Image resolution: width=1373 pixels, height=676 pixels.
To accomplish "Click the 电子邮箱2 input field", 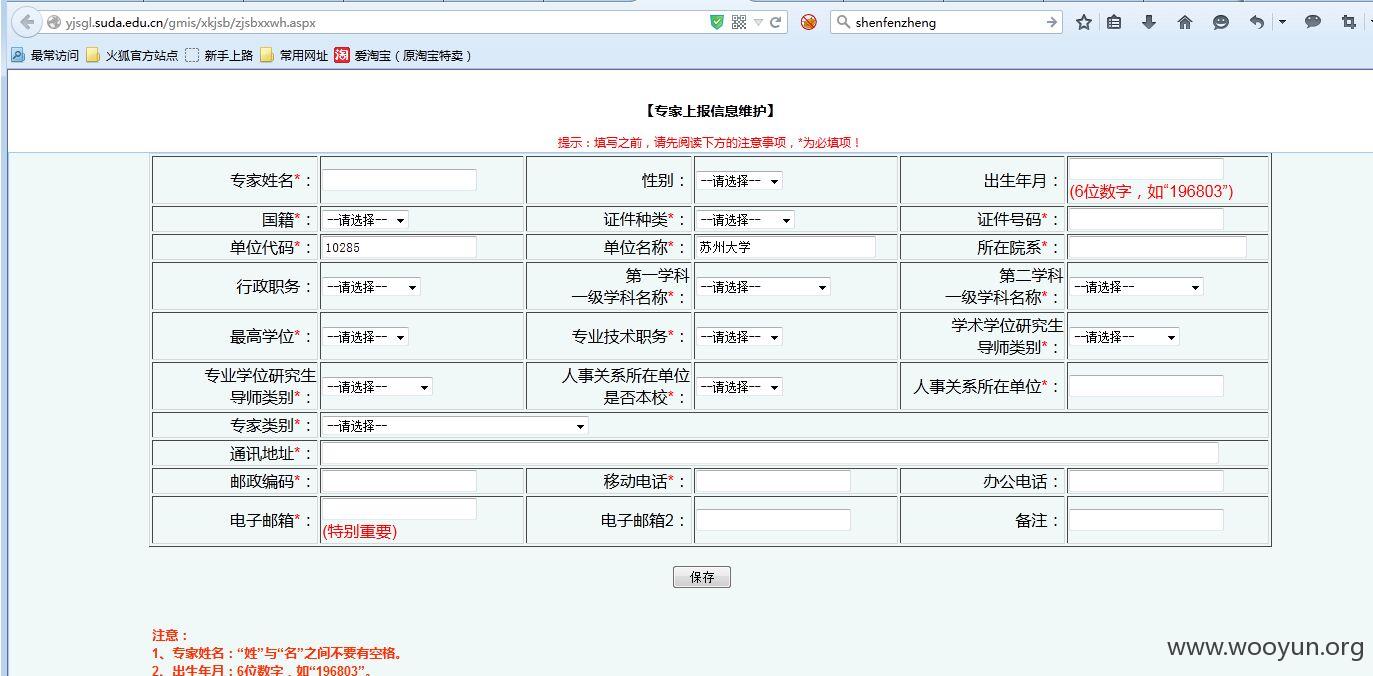I will coord(773,520).
